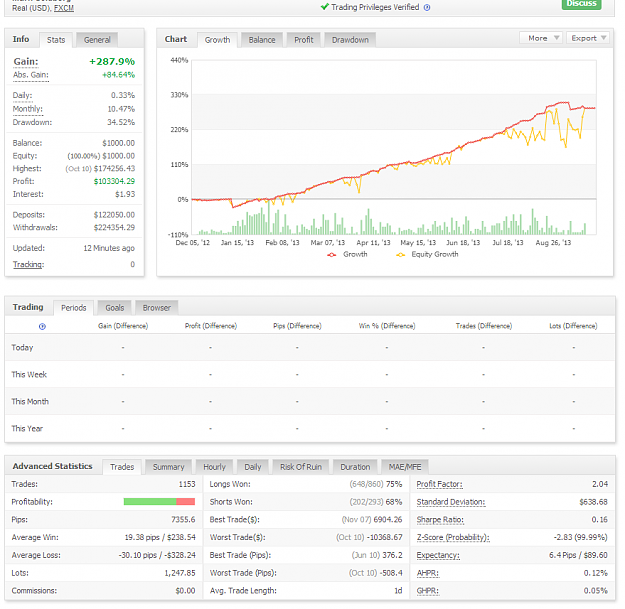Click the Gain label in Info panel
The image size is (625, 609).
(x=26, y=62)
